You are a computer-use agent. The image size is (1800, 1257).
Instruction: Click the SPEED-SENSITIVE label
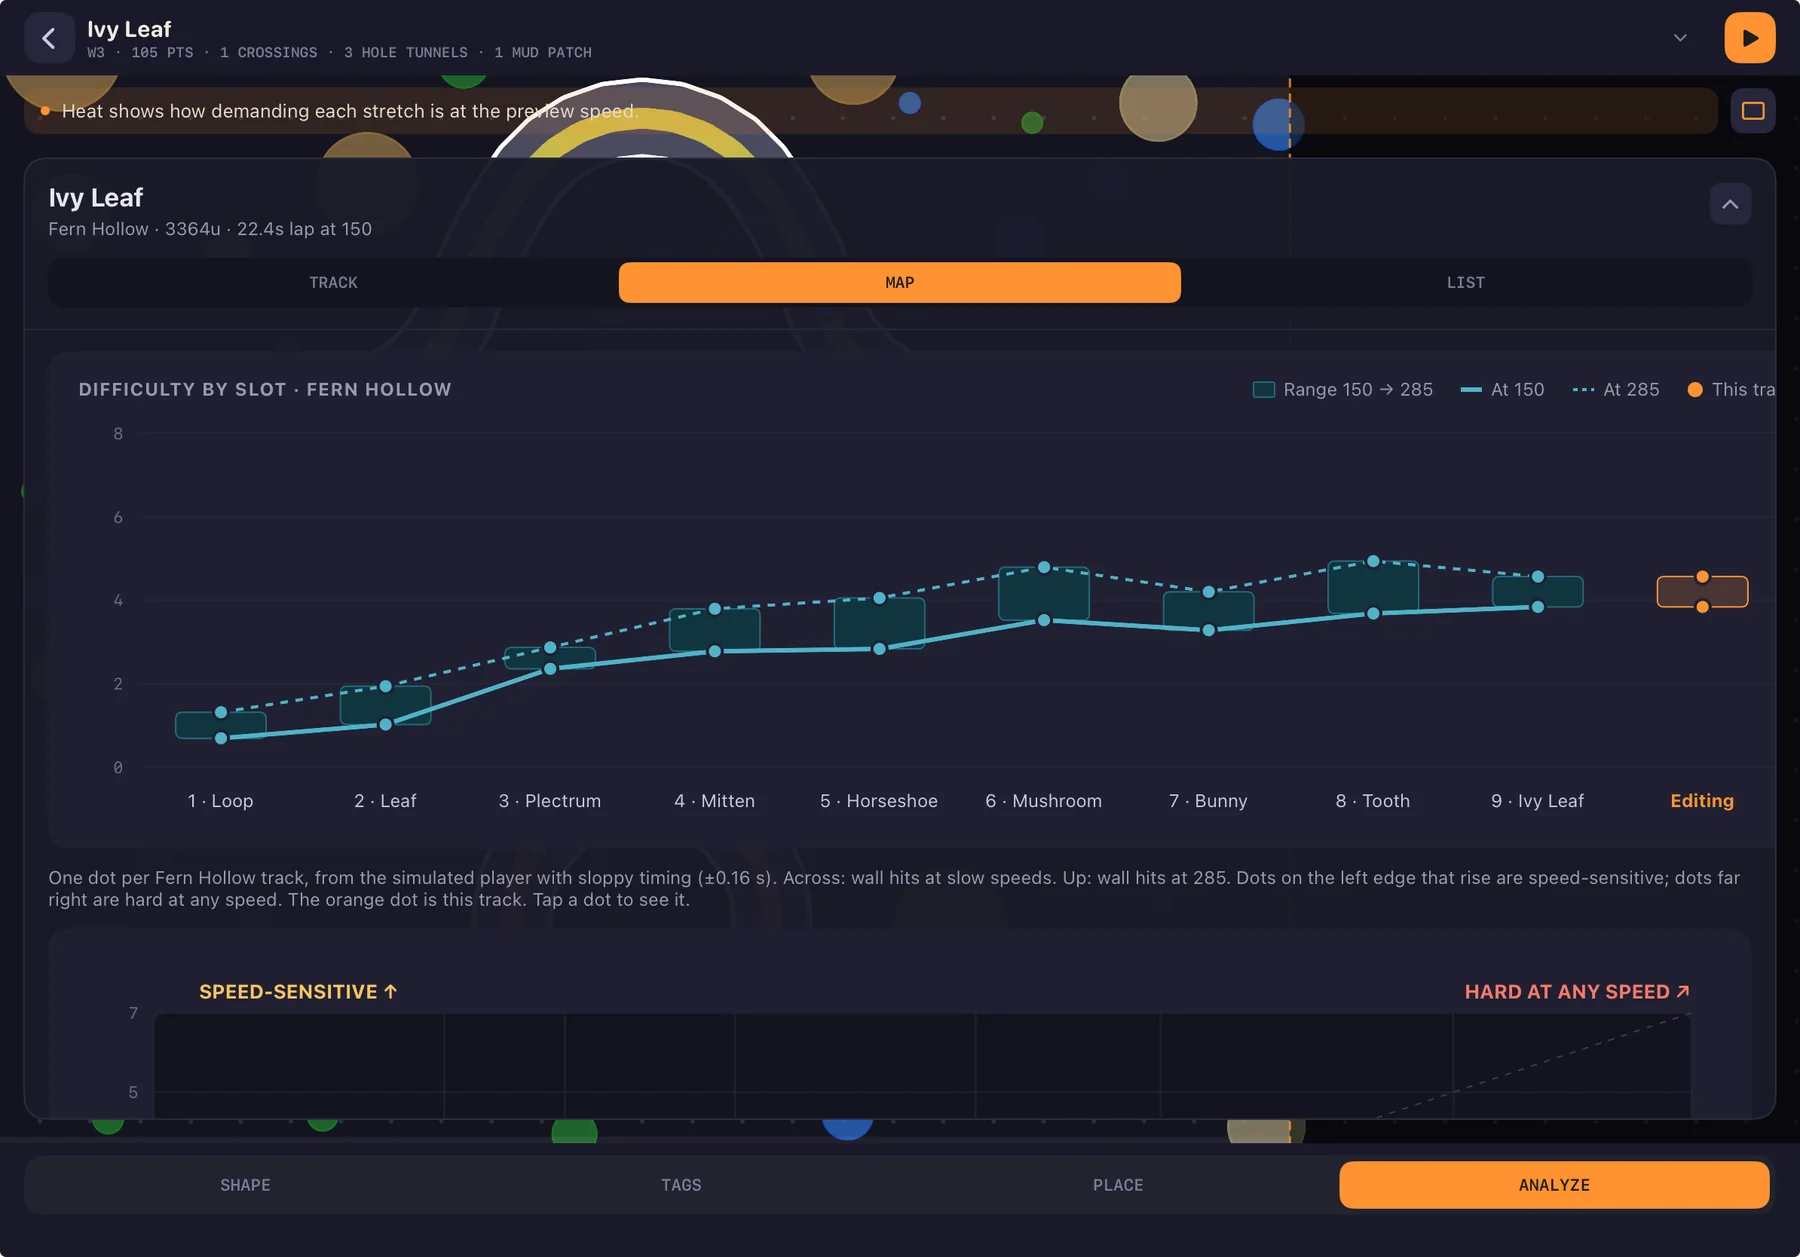[298, 992]
